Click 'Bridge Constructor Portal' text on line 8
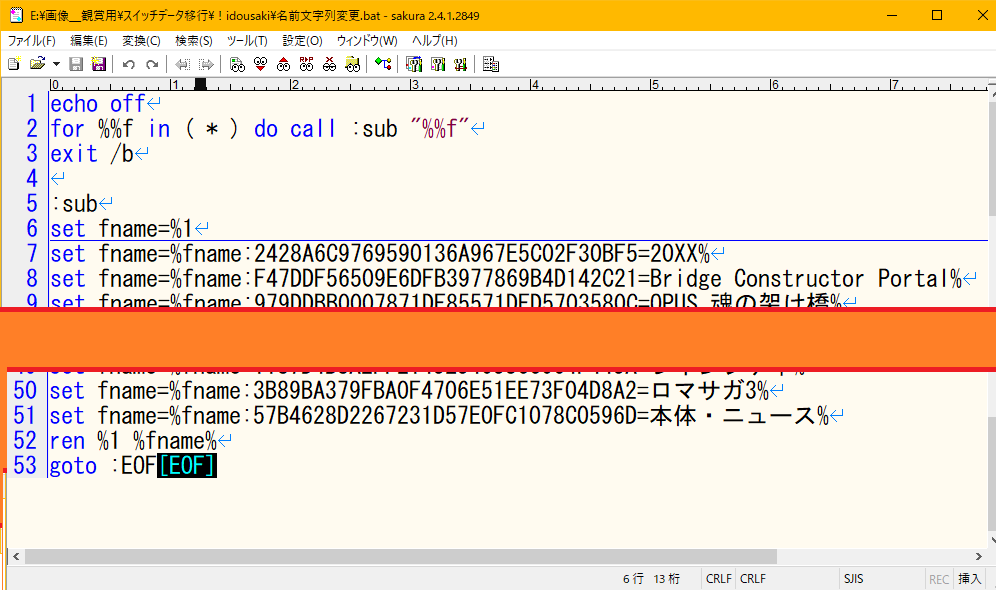Image resolution: width=996 pixels, height=590 pixels. 799,279
